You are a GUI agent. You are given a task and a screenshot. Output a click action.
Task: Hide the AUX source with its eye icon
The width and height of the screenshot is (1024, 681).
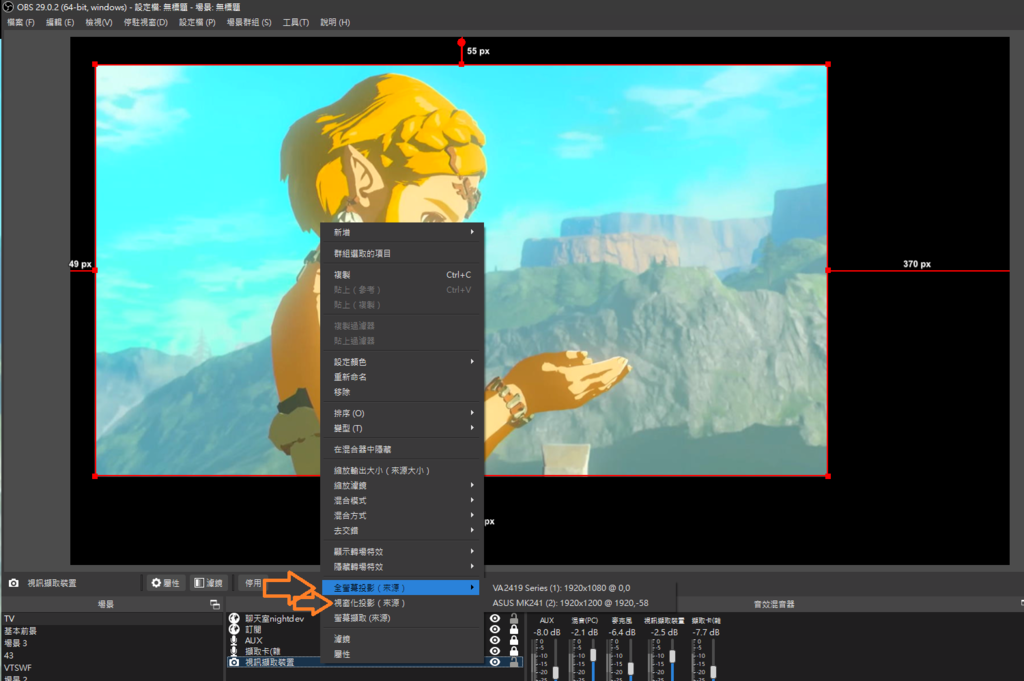click(495, 641)
